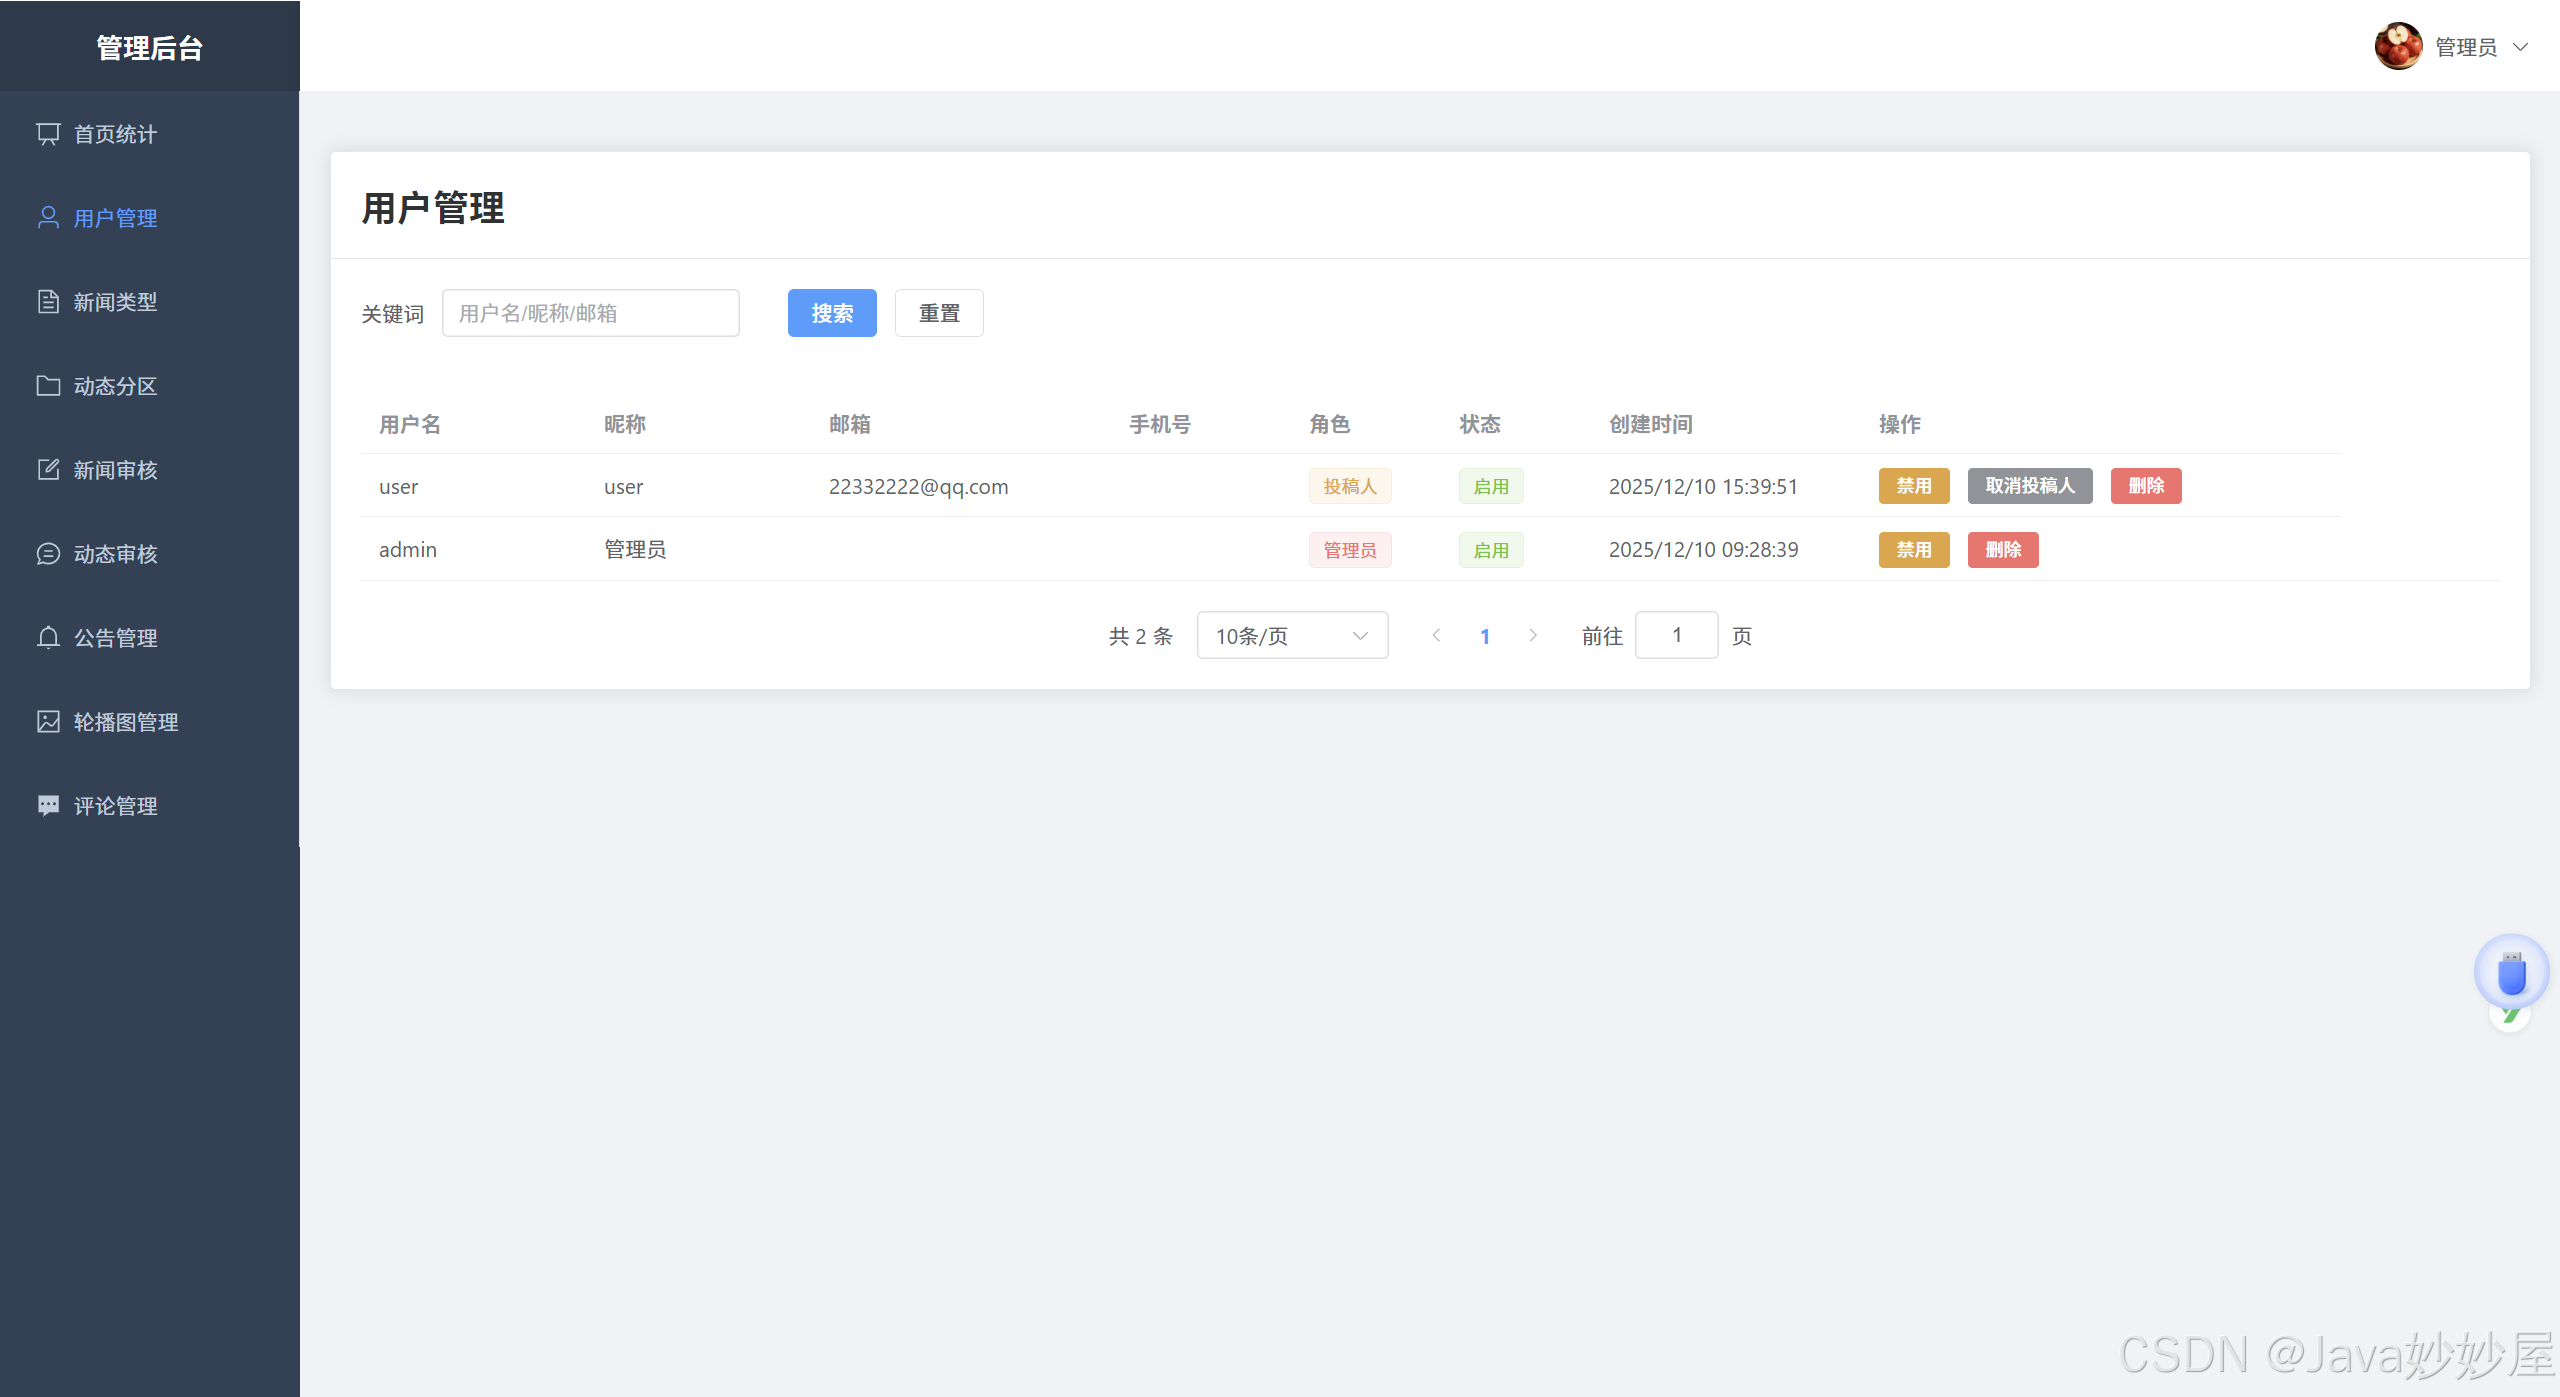The width and height of the screenshot is (2560, 1397).
Task: Open 用户管理 in the sidebar
Action: (115, 218)
